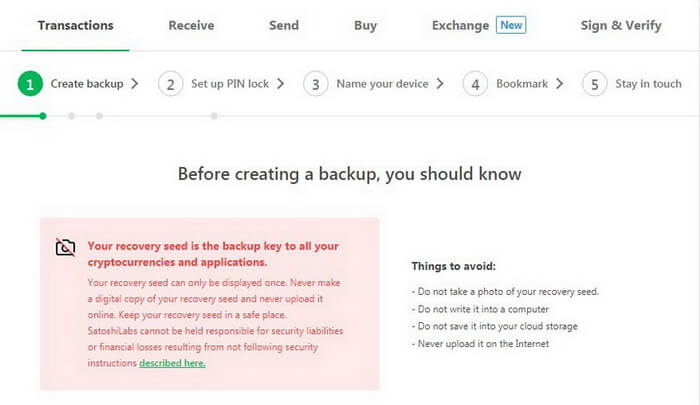Click the step 5 number circle
This screenshot has width=700, height=405.
[595, 84]
